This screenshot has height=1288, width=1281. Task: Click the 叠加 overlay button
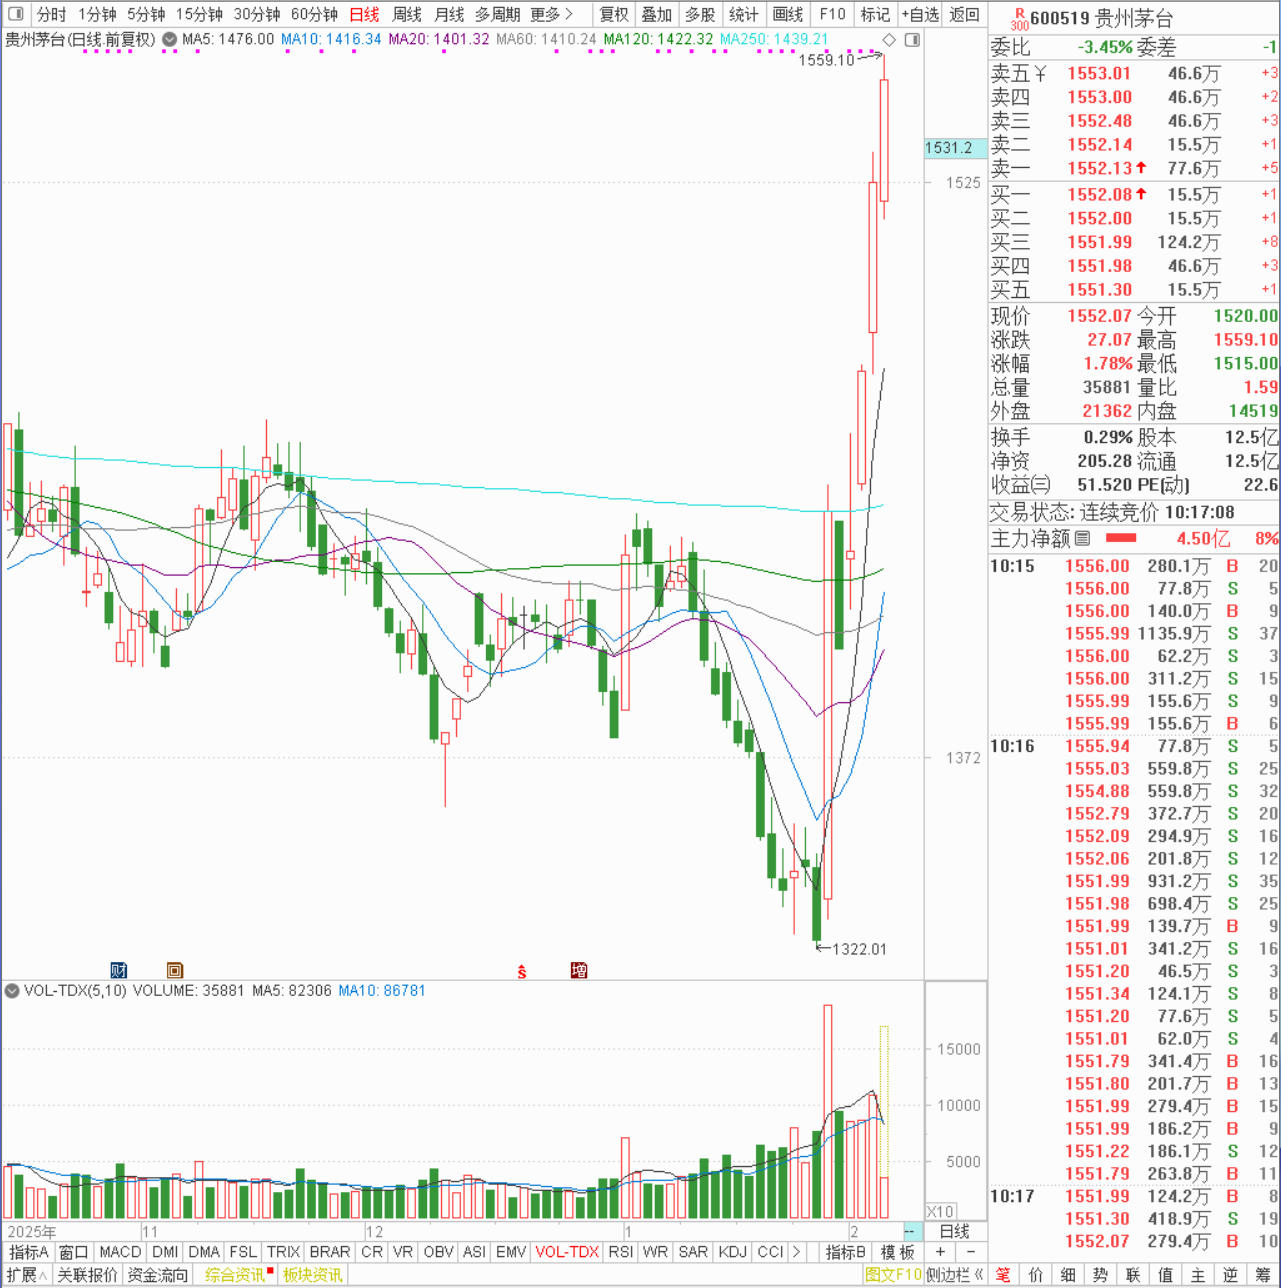657,14
